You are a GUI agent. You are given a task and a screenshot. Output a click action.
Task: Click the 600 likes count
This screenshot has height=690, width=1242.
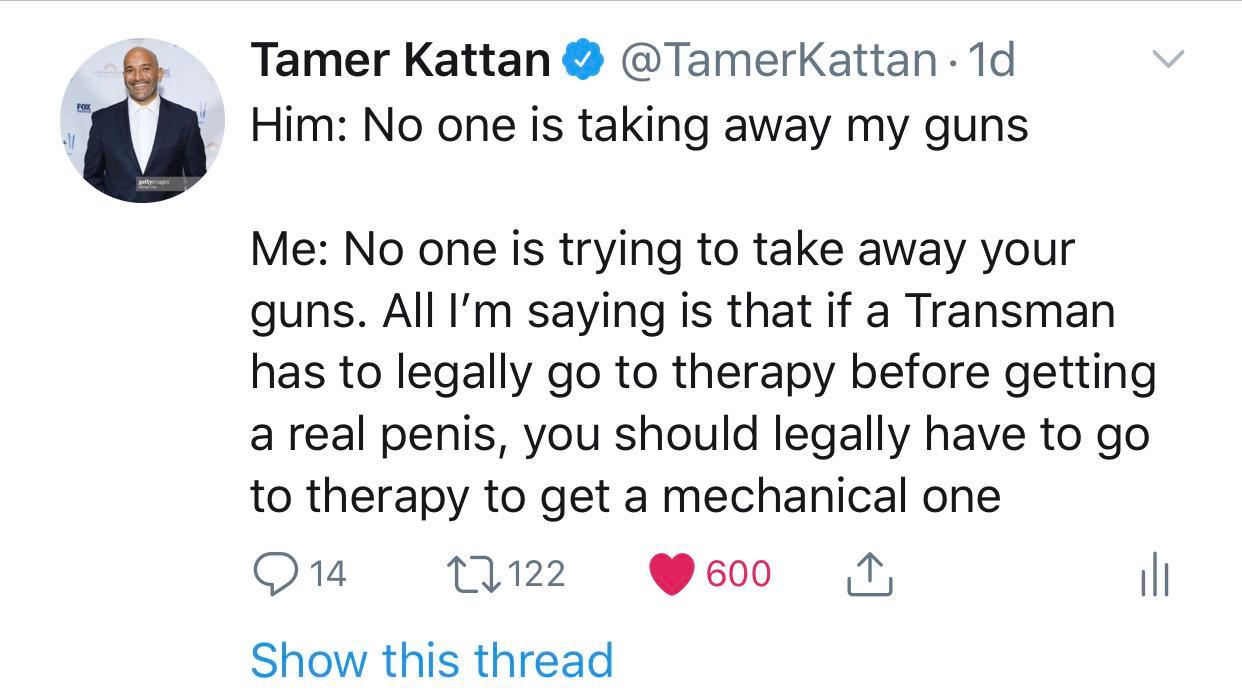coord(738,574)
